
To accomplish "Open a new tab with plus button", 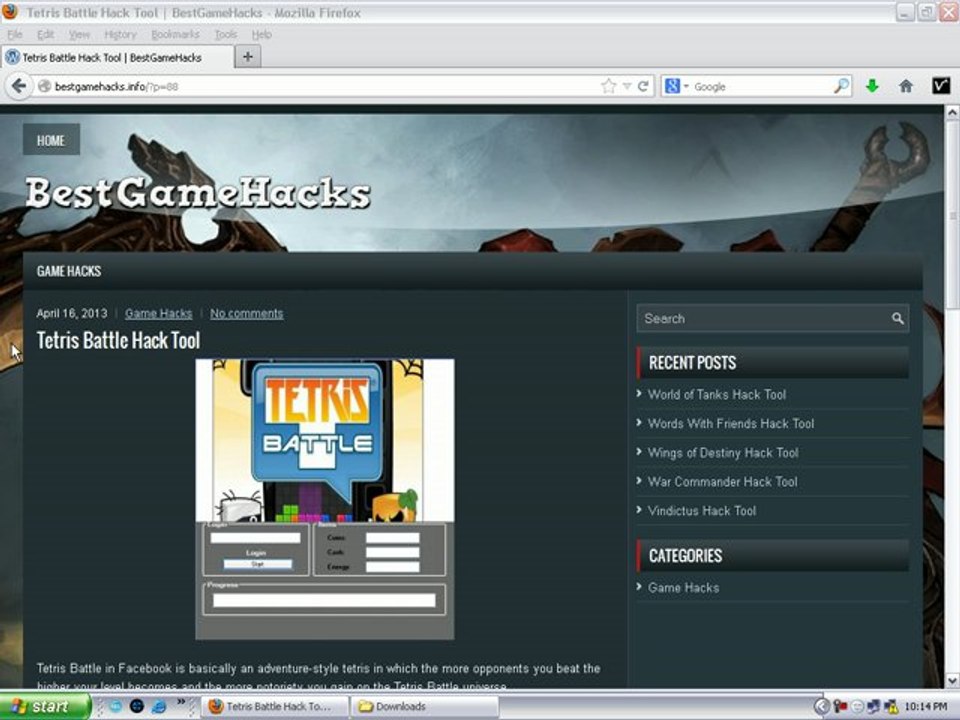I will point(247,57).
